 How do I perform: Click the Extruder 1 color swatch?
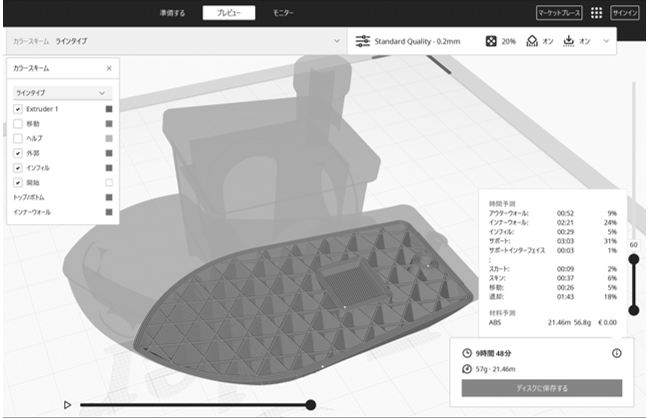pos(109,109)
